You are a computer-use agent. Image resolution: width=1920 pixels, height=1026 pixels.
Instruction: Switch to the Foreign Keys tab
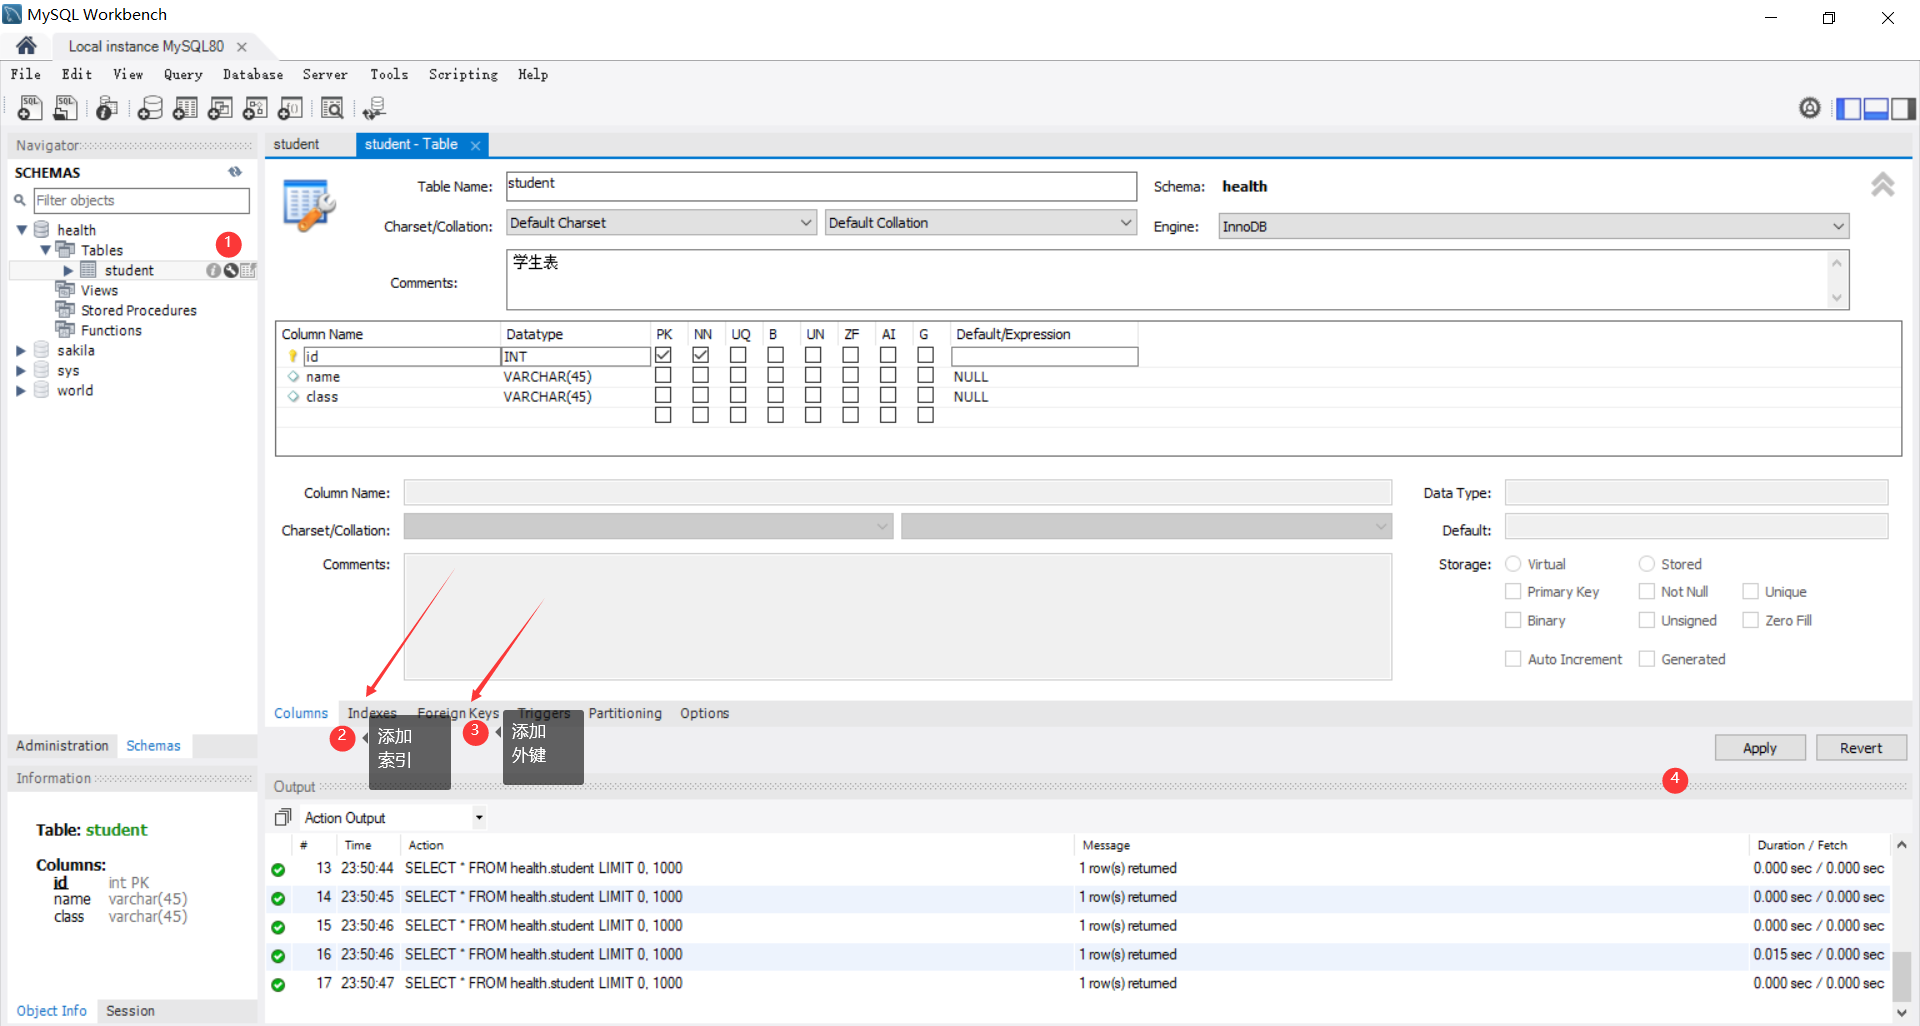click(458, 713)
